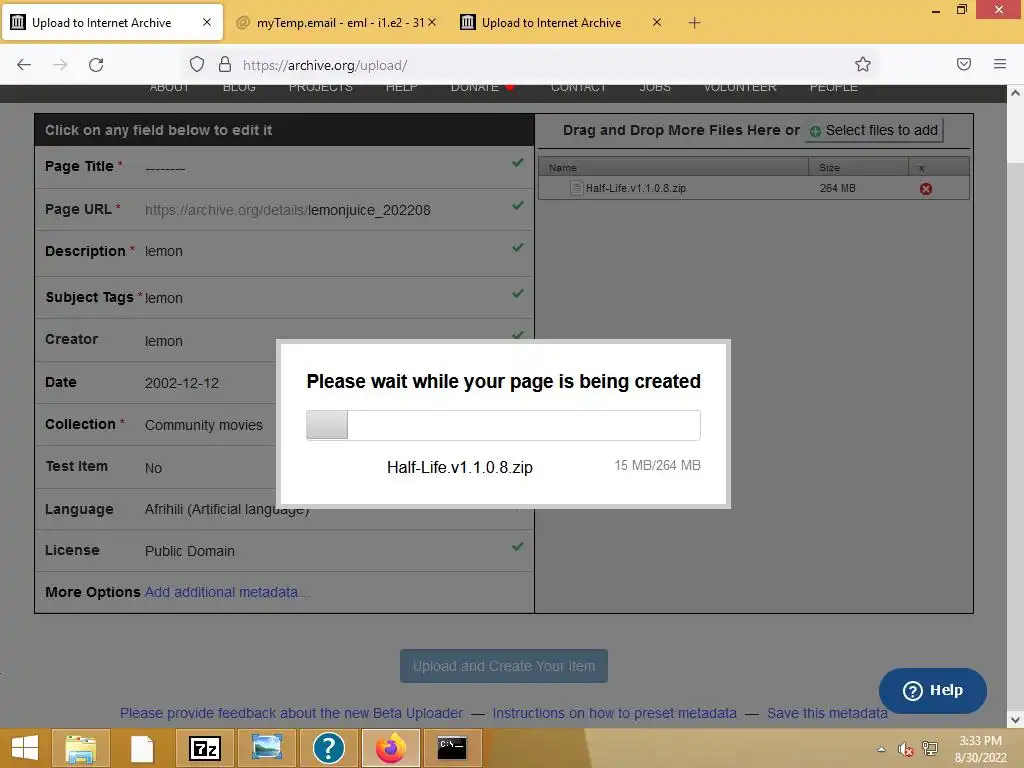Click Save this metadata link

point(827,713)
